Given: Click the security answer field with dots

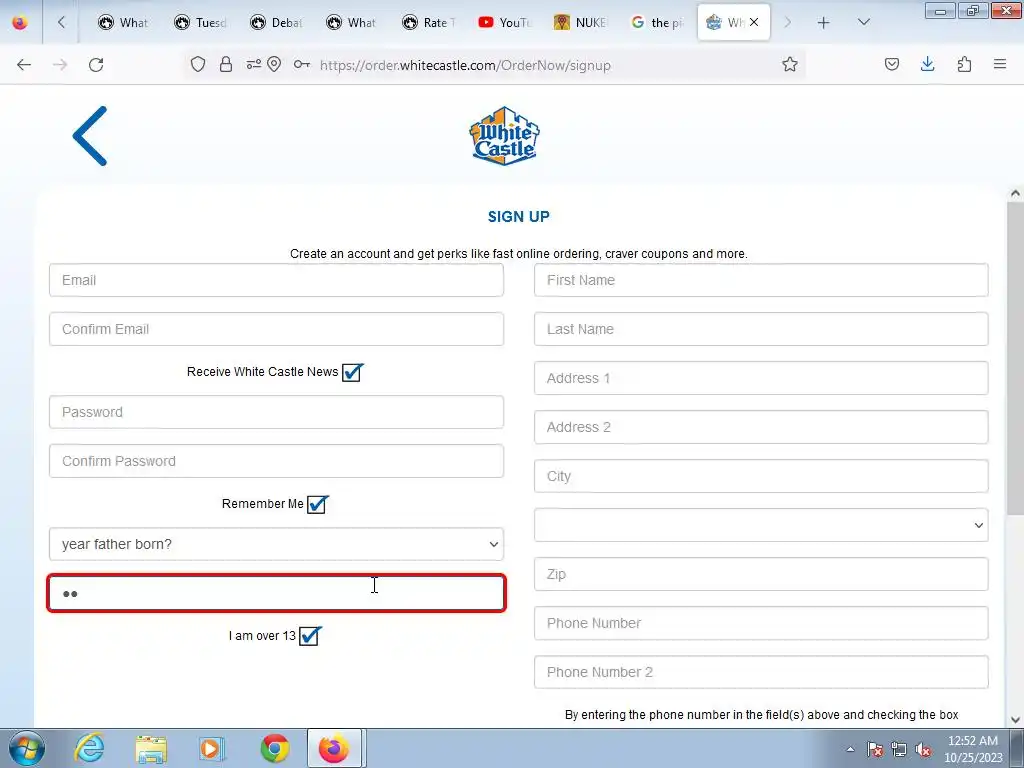Looking at the screenshot, I should [276, 593].
